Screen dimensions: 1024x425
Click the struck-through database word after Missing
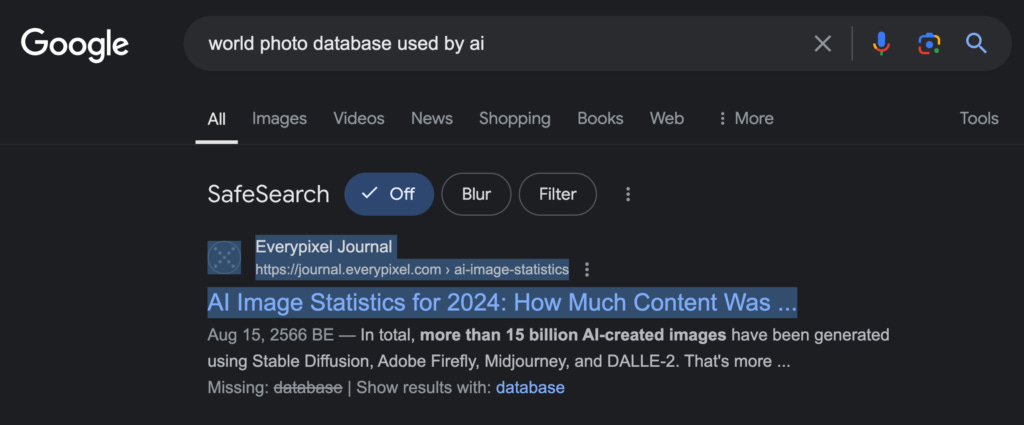[x=308, y=388]
